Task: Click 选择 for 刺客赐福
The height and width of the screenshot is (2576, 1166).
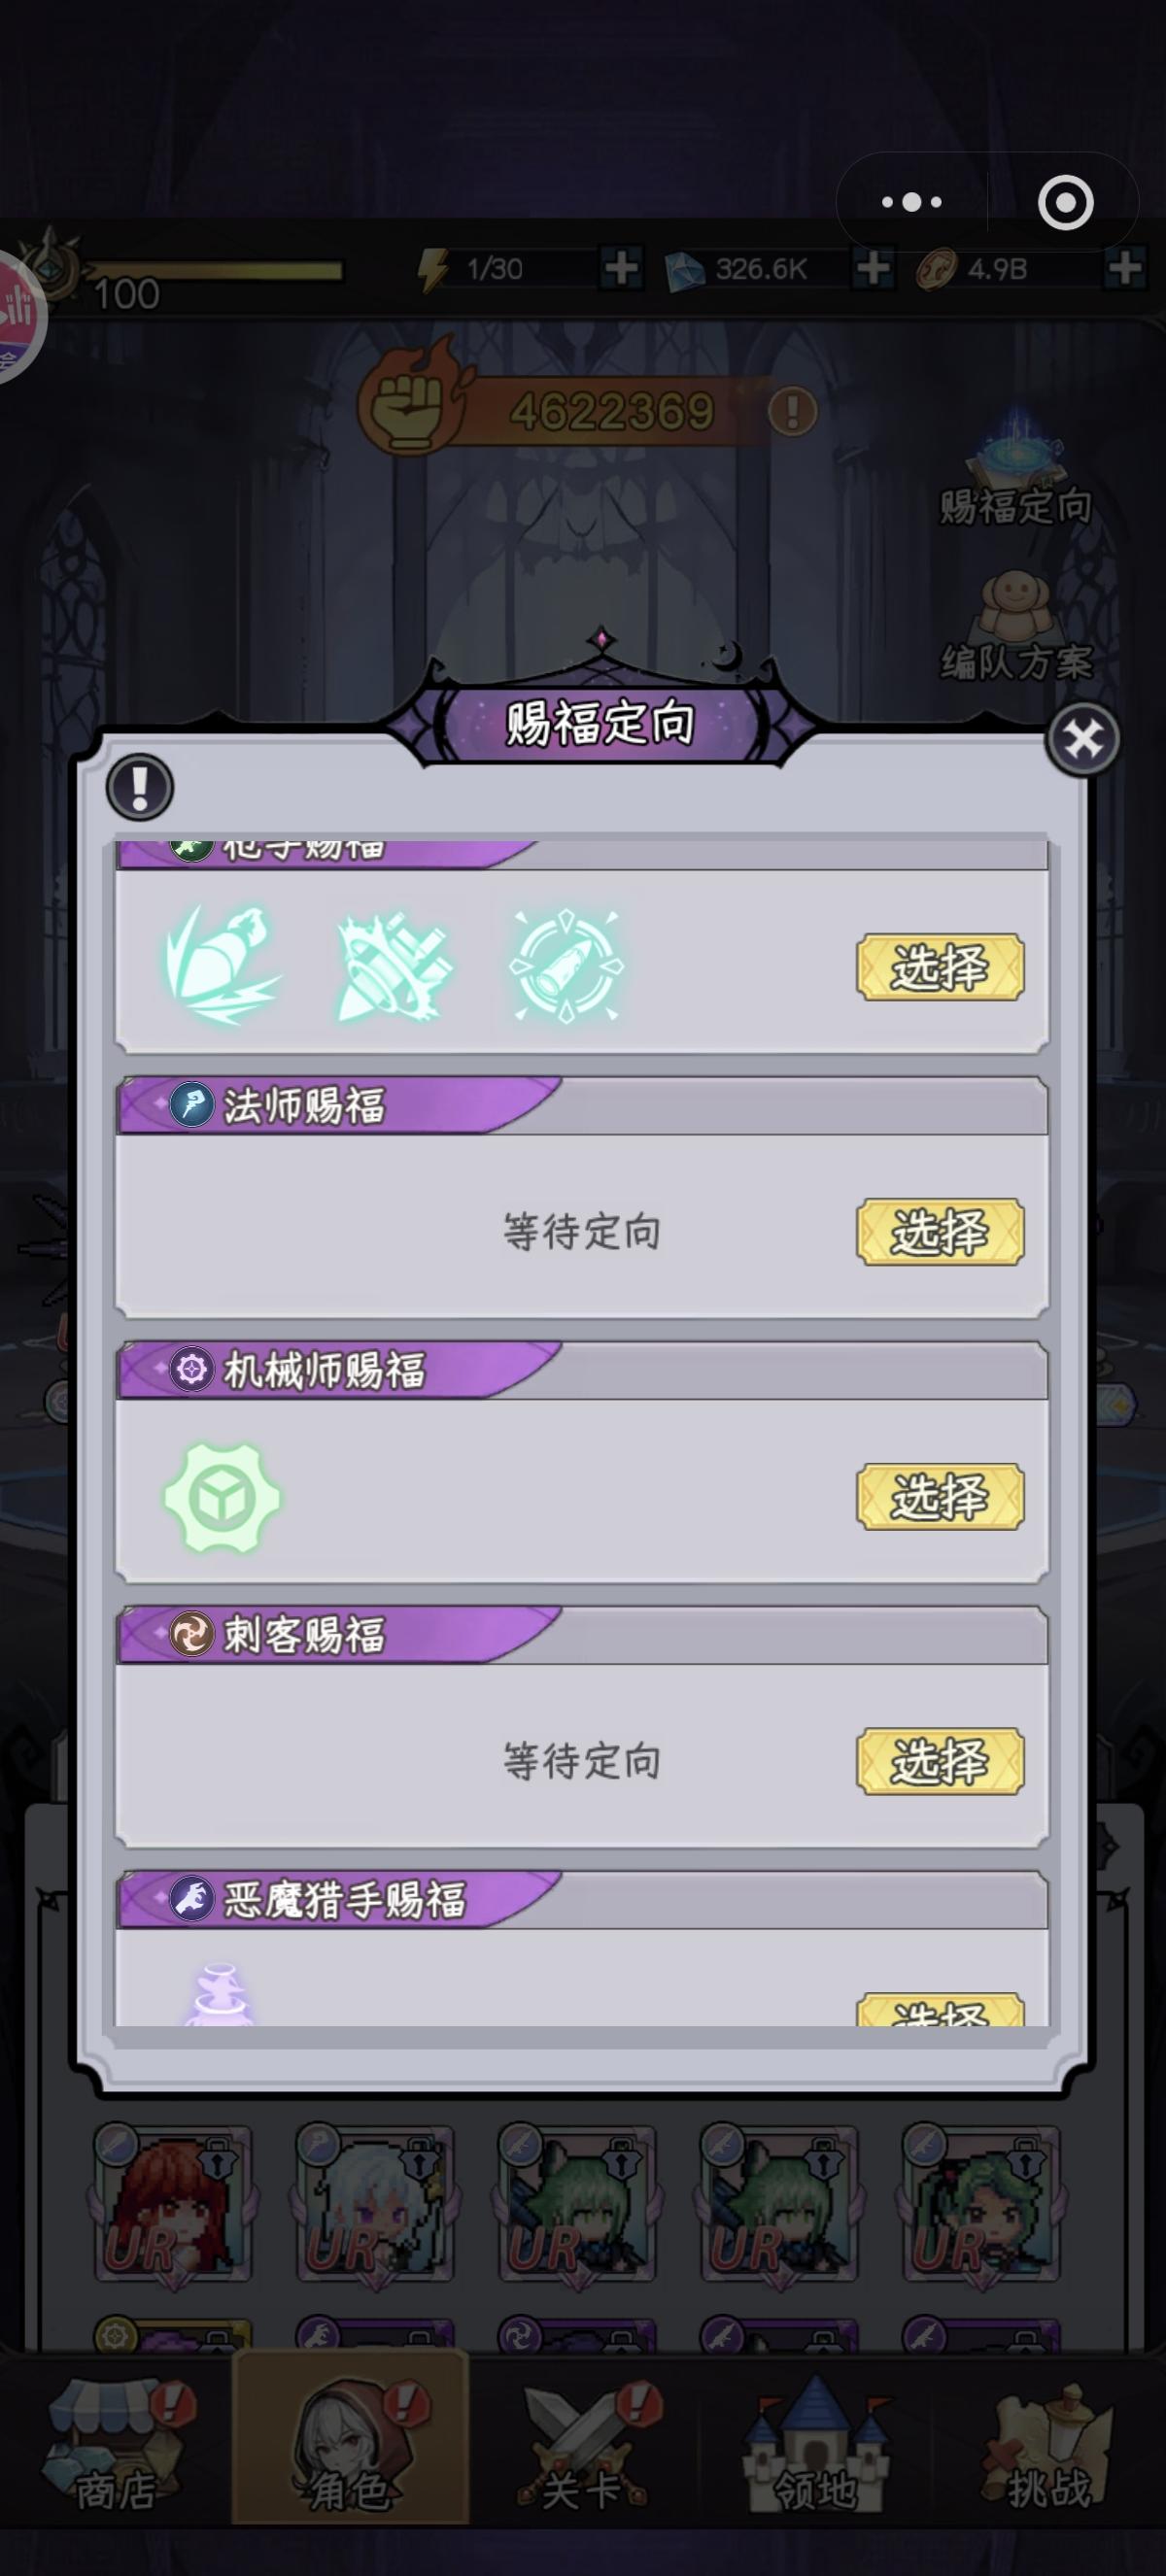Action: pyautogui.click(x=940, y=1761)
